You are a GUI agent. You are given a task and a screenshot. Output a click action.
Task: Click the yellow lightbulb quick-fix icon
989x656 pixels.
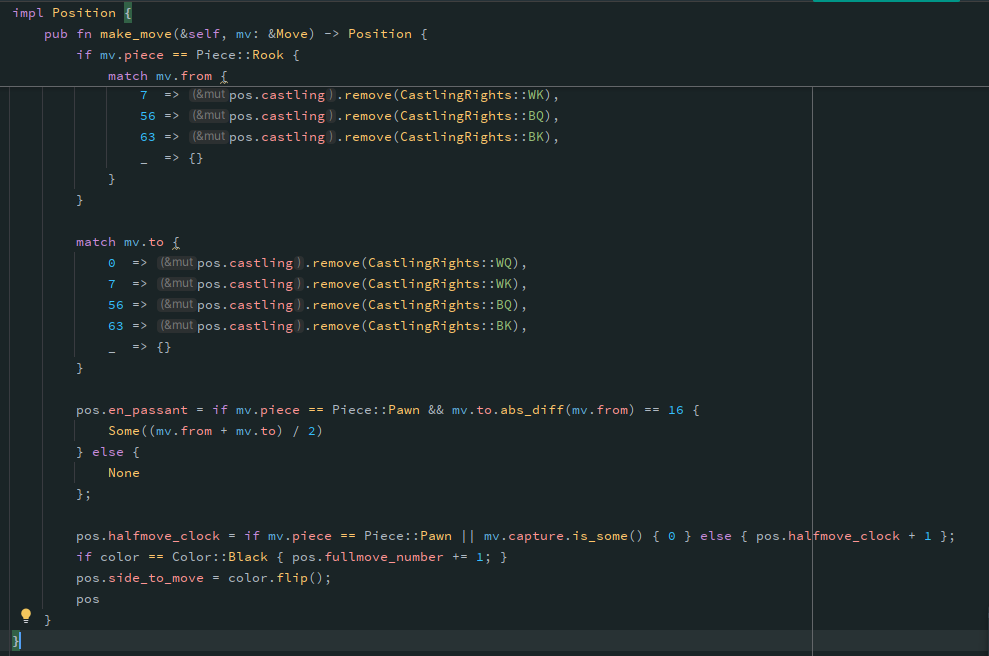coord(26,616)
